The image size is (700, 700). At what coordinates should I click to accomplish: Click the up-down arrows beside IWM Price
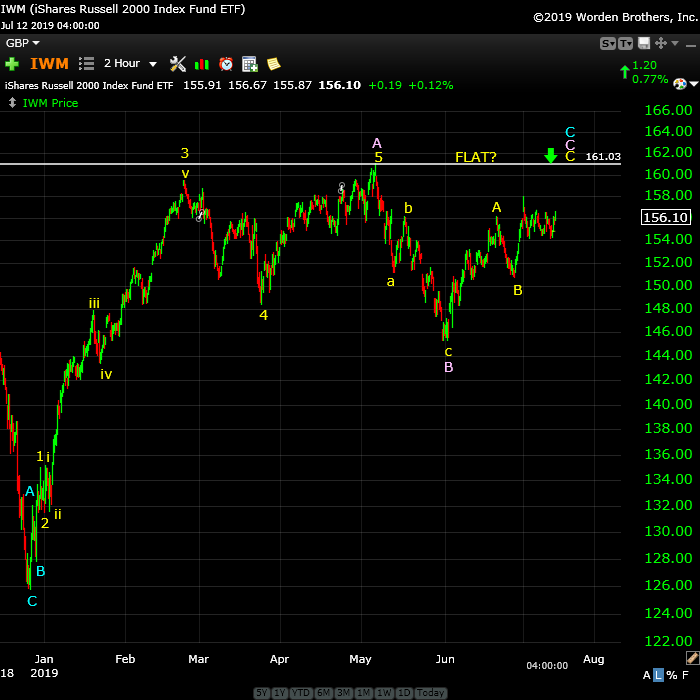tap(12, 103)
